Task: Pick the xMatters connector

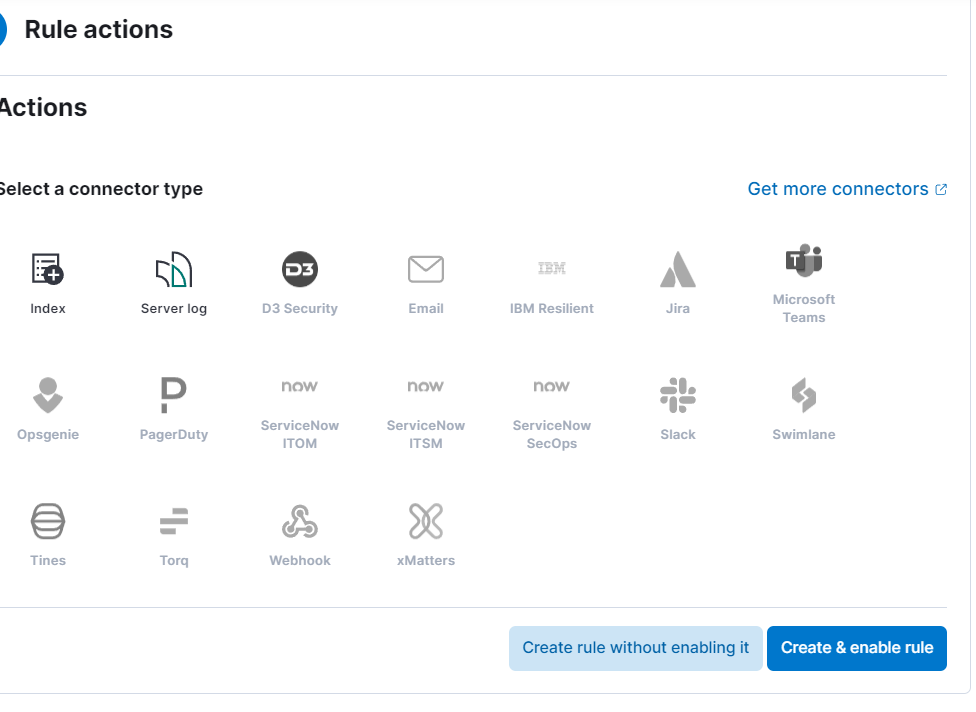Action: click(426, 535)
